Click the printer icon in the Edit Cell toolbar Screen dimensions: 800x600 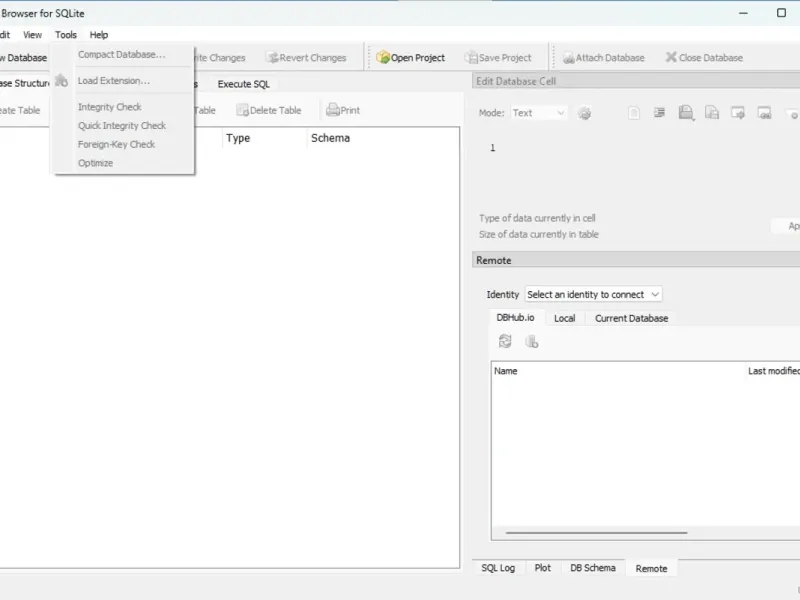point(685,112)
